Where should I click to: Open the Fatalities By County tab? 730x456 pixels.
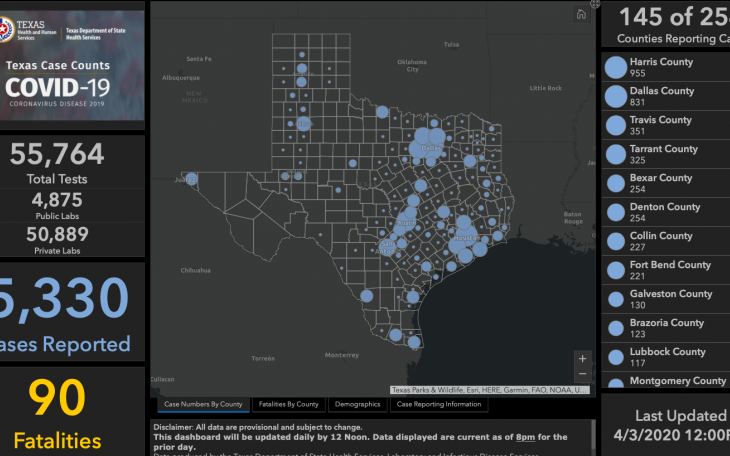tap(288, 405)
